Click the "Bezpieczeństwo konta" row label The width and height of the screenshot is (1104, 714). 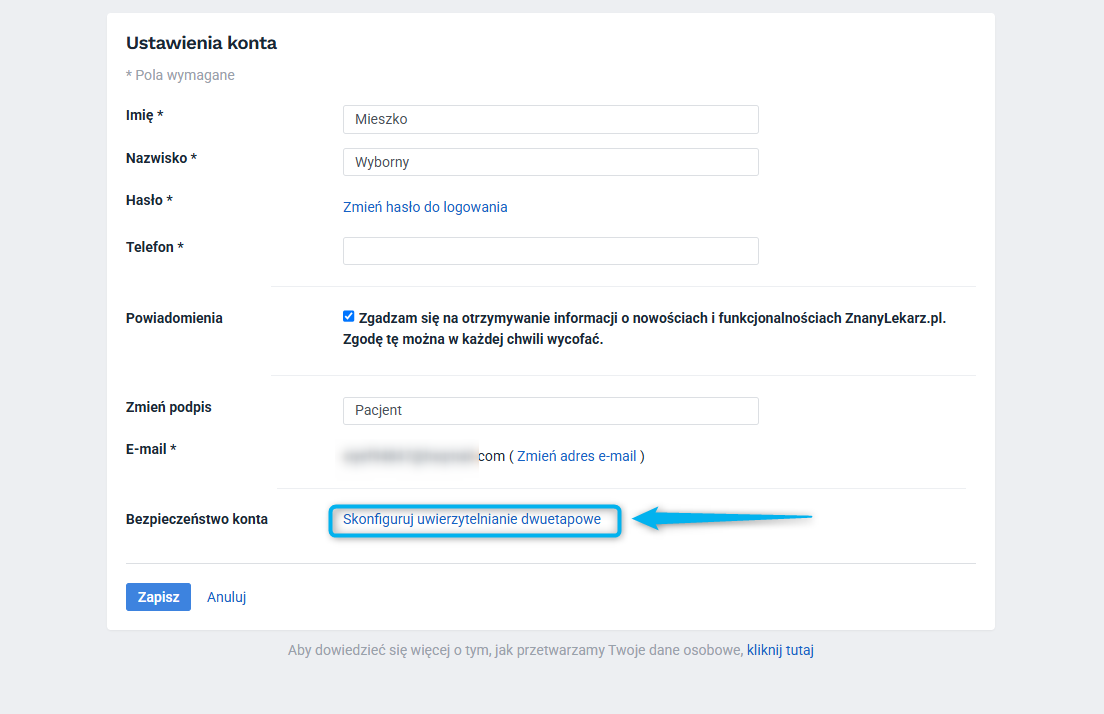pyautogui.click(x=196, y=519)
